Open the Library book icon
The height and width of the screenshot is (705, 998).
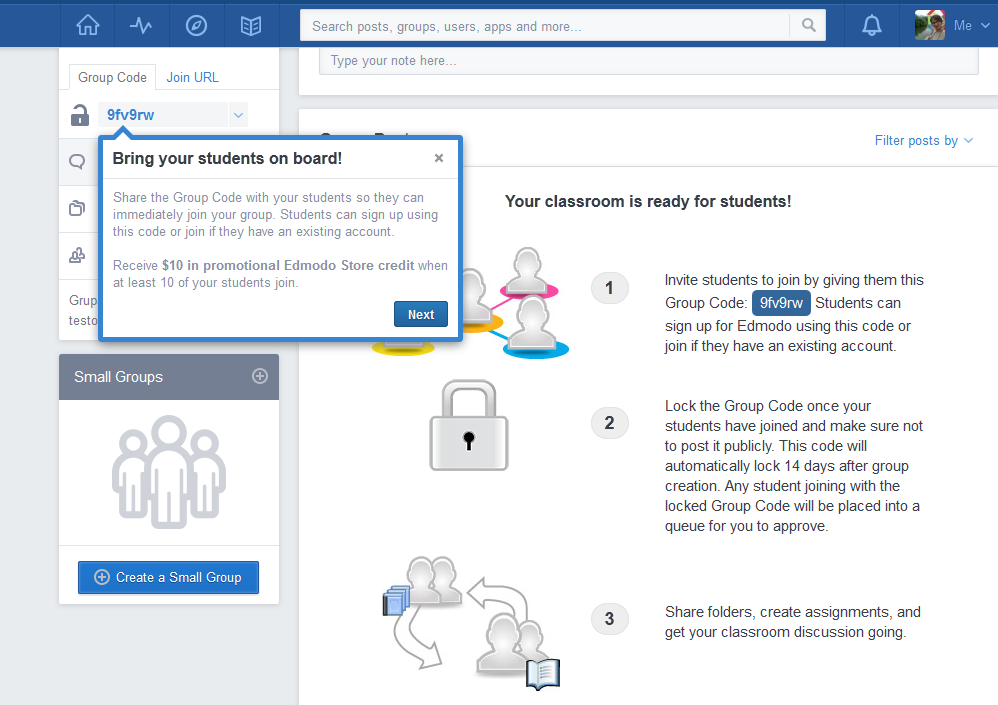(x=251, y=25)
